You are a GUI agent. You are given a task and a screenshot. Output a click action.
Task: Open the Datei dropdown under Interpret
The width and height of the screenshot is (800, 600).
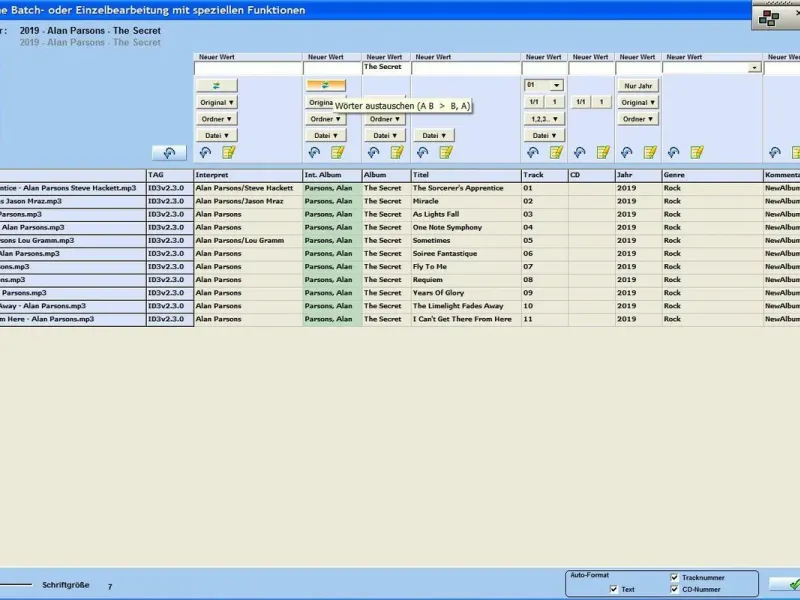pos(217,136)
